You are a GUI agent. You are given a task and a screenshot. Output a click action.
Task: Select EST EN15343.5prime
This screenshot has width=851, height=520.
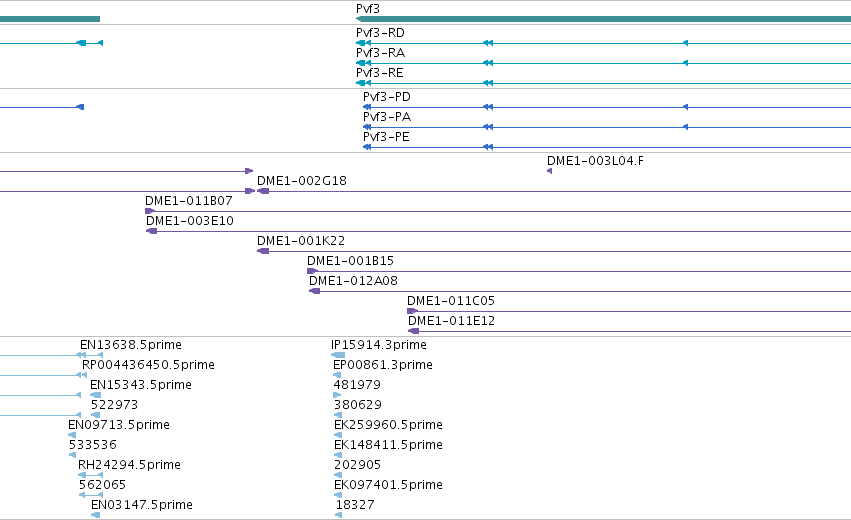tap(141, 385)
